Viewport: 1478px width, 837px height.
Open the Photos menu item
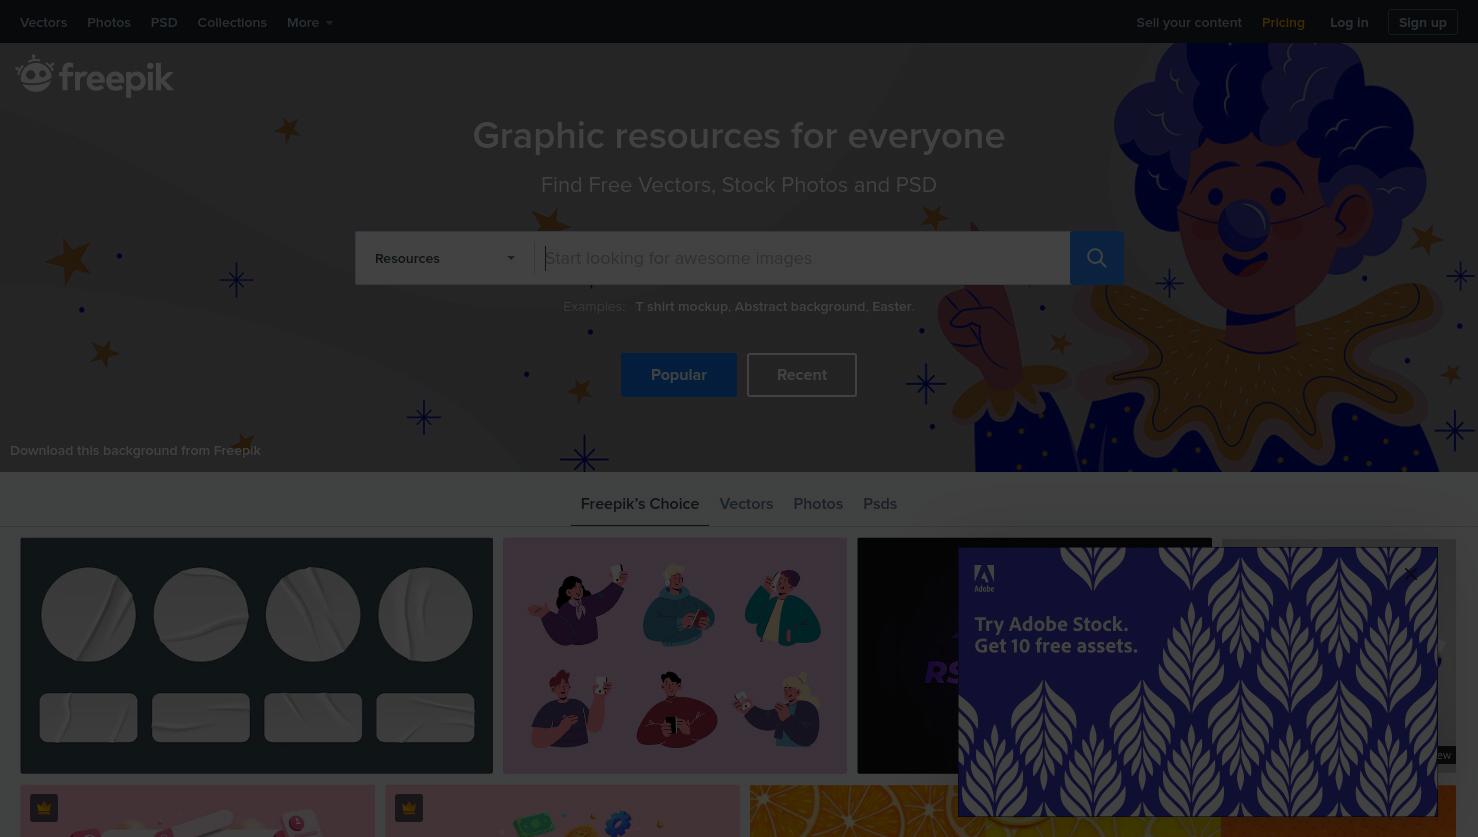(x=109, y=22)
